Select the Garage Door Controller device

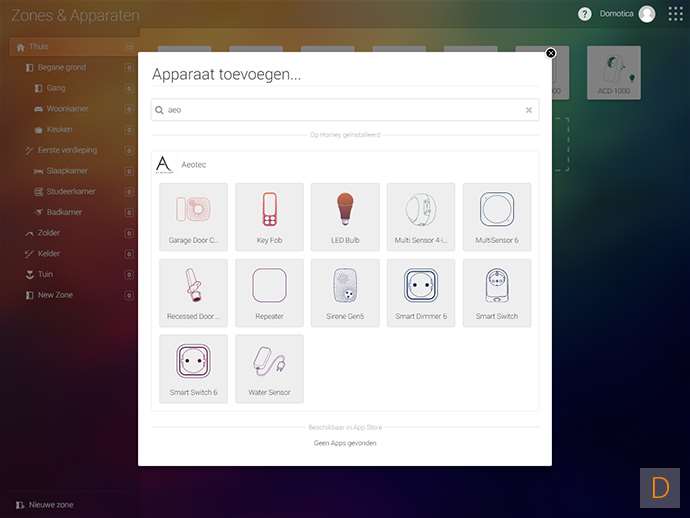click(193, 217)
